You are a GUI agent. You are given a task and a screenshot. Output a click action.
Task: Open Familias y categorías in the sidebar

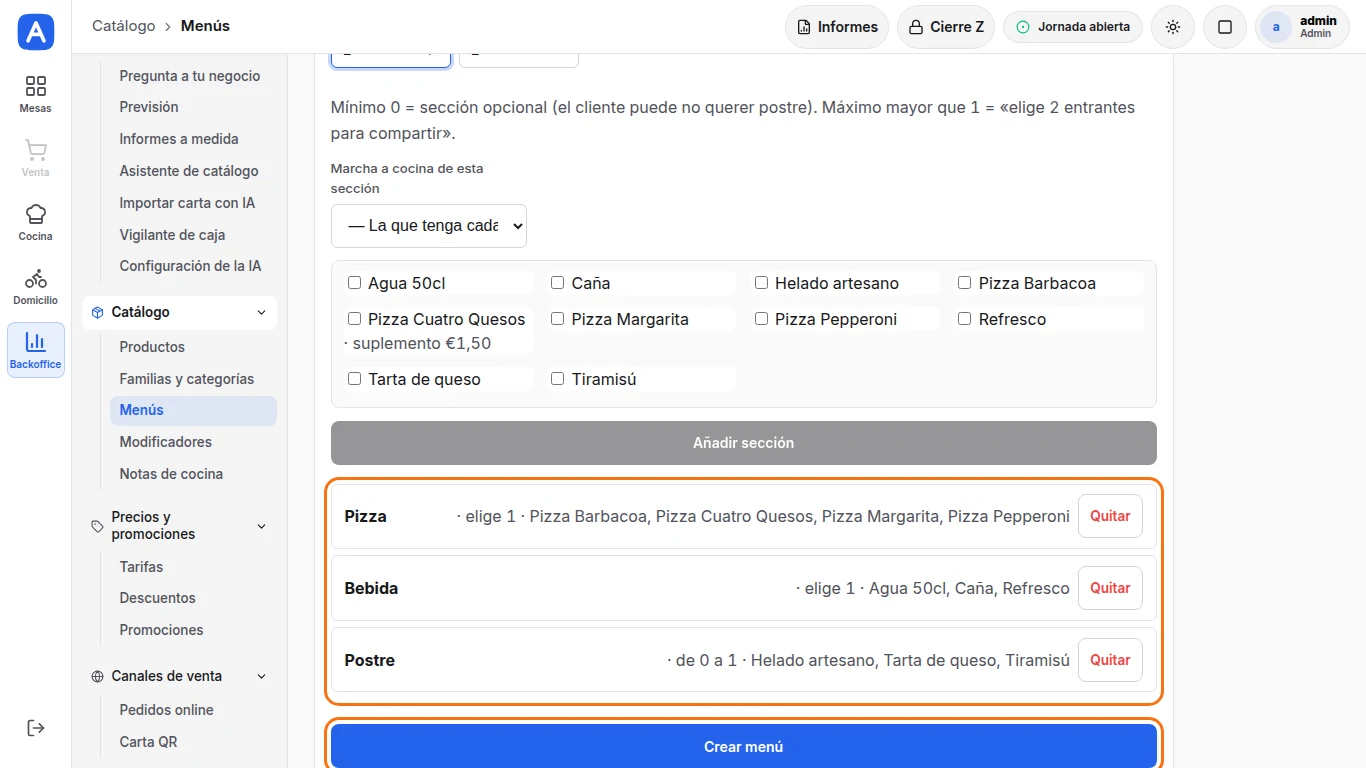point(193,379)
